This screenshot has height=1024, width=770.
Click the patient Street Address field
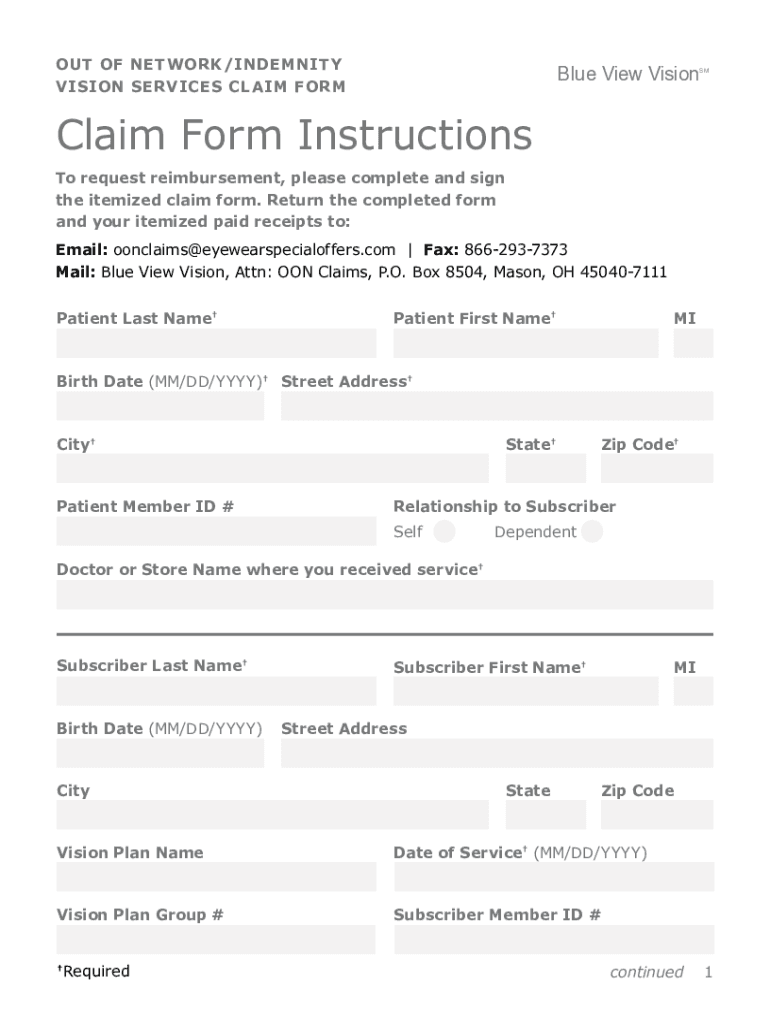(x=497, y=406)
